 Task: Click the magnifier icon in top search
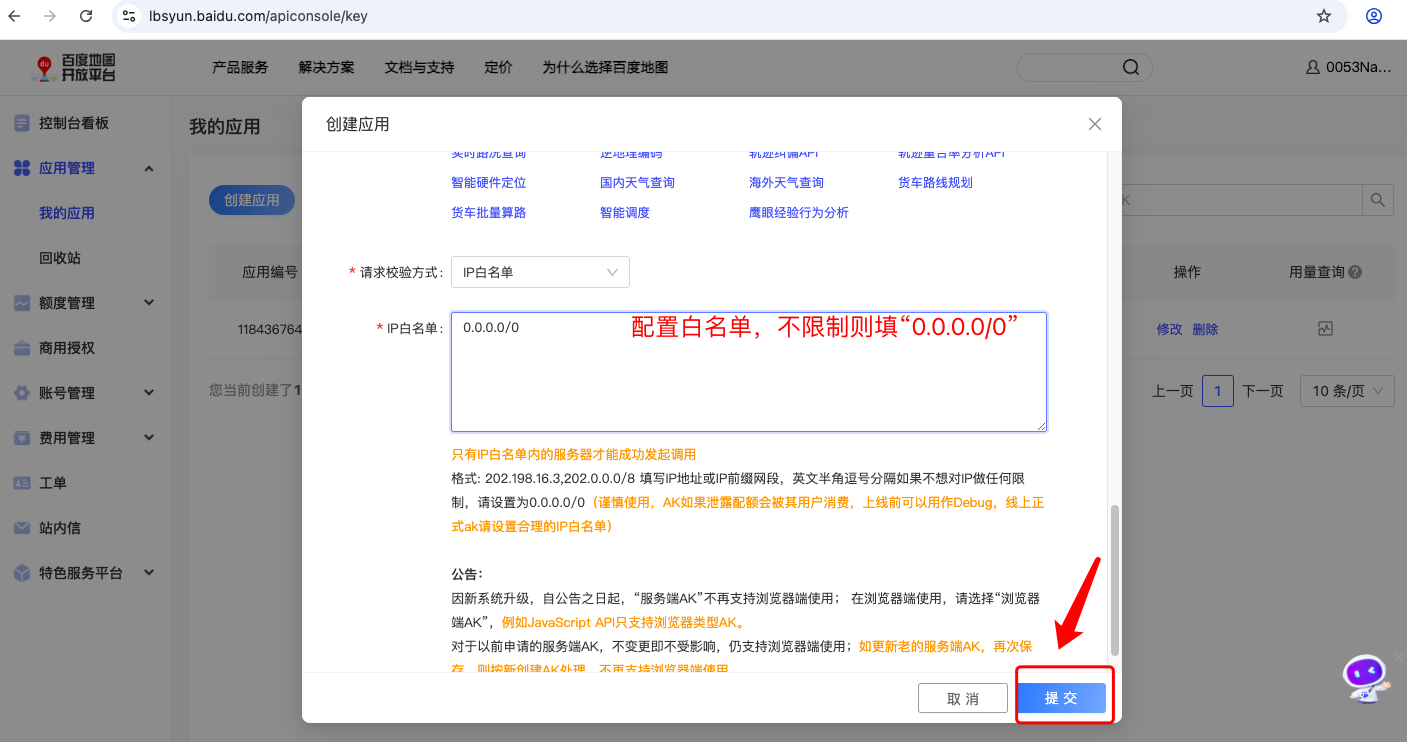click(1131, 67)
